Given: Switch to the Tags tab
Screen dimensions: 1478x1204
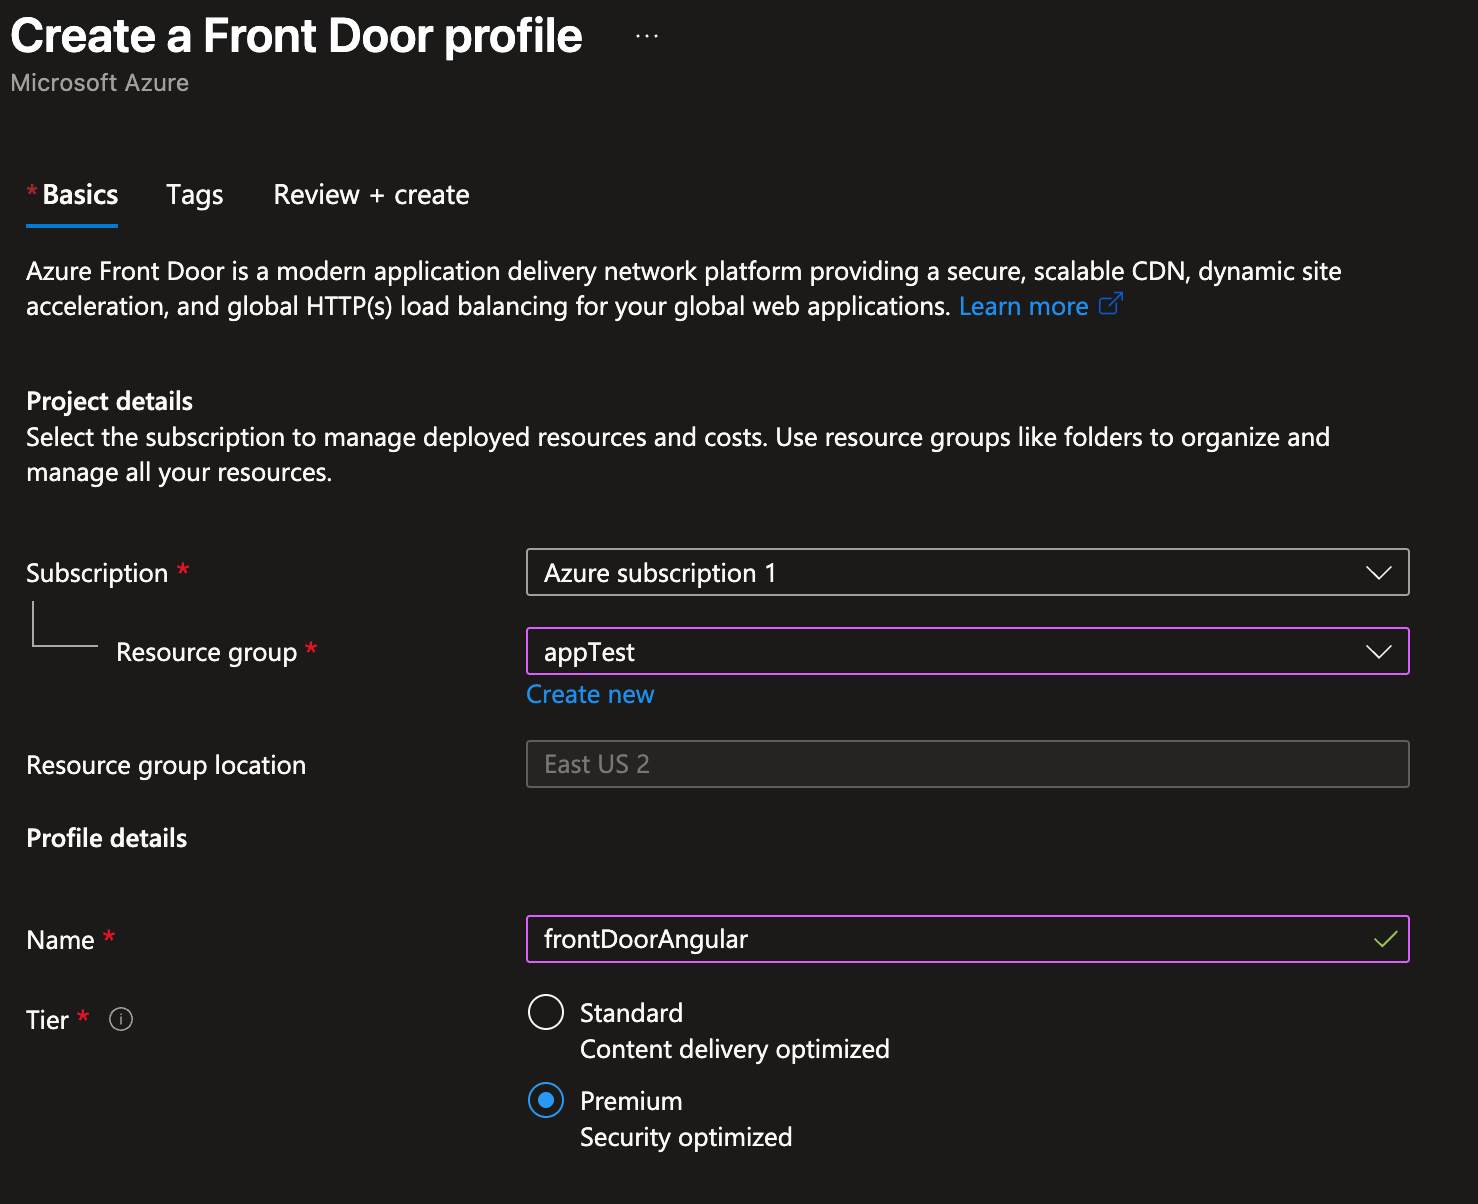Looking at the screenshot, I should (195, 195).
